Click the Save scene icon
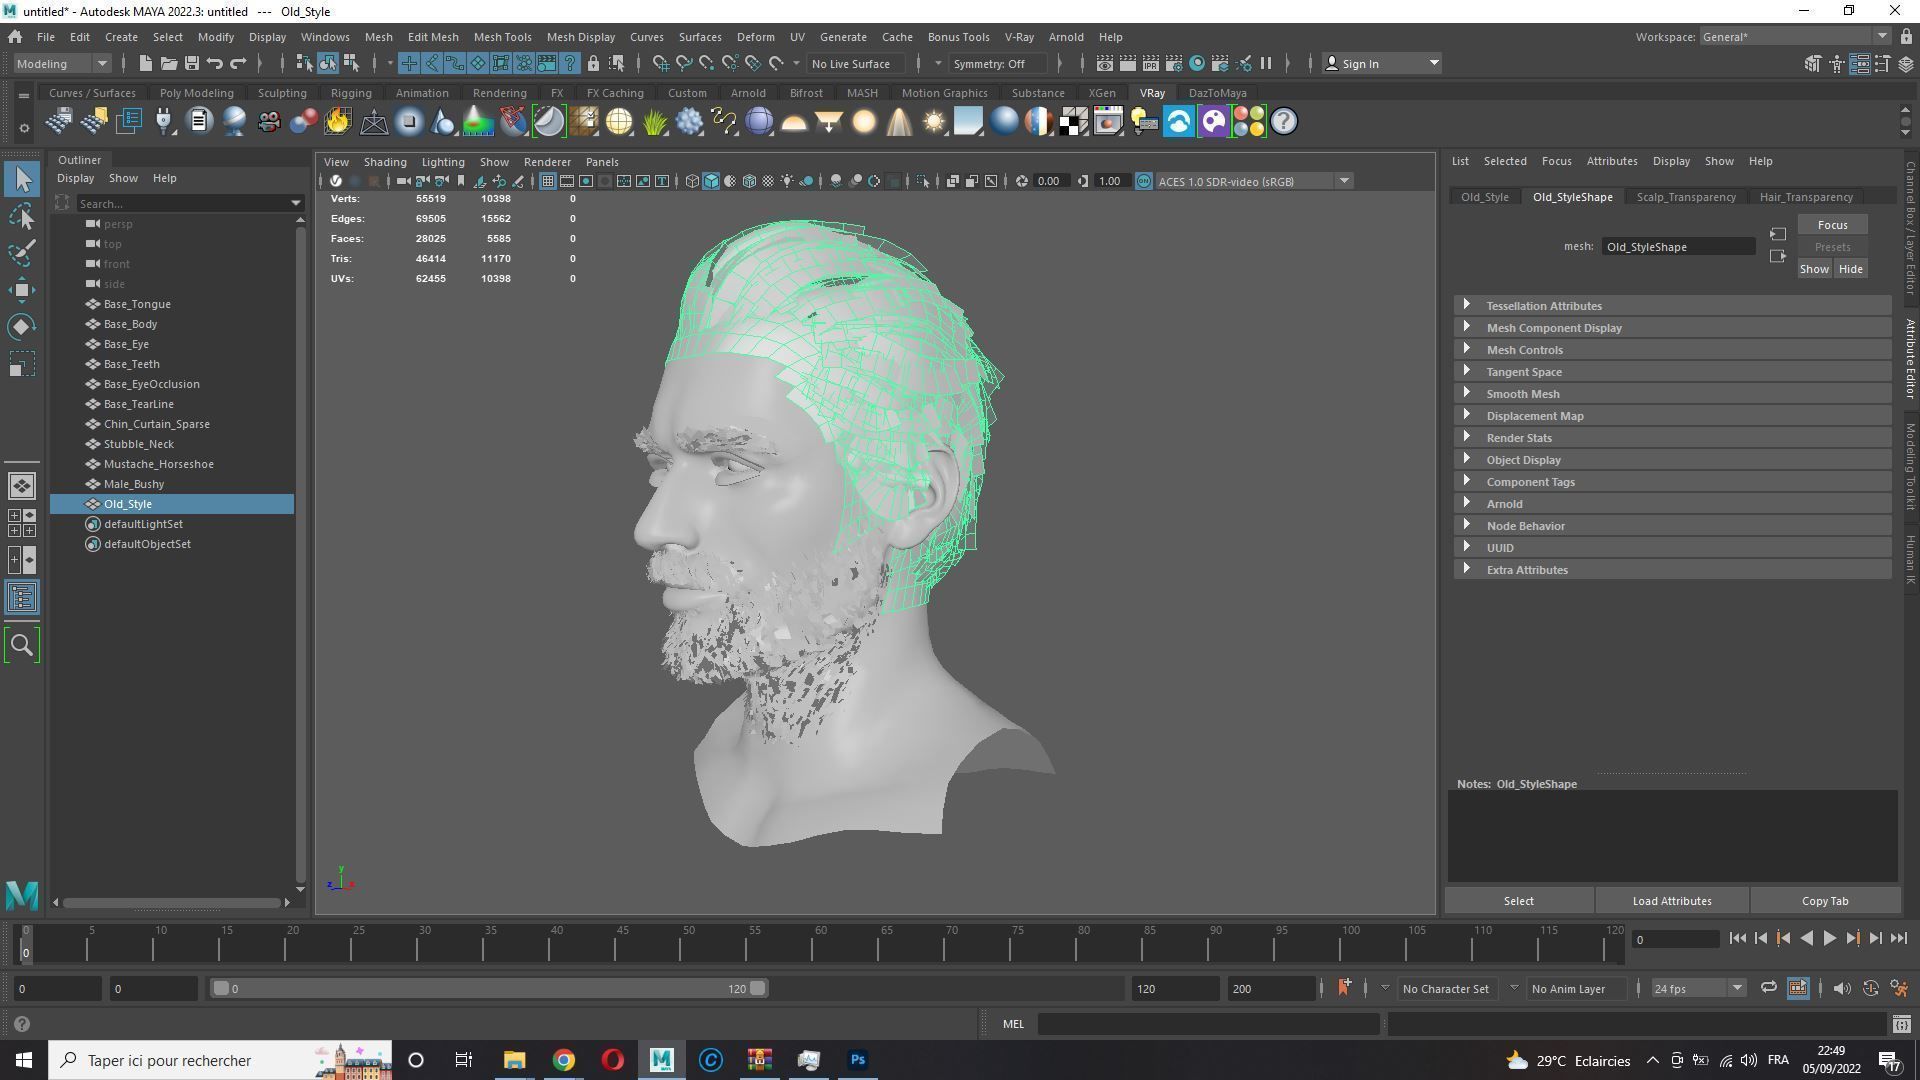 pyautogui.click(x=191, y=63)
